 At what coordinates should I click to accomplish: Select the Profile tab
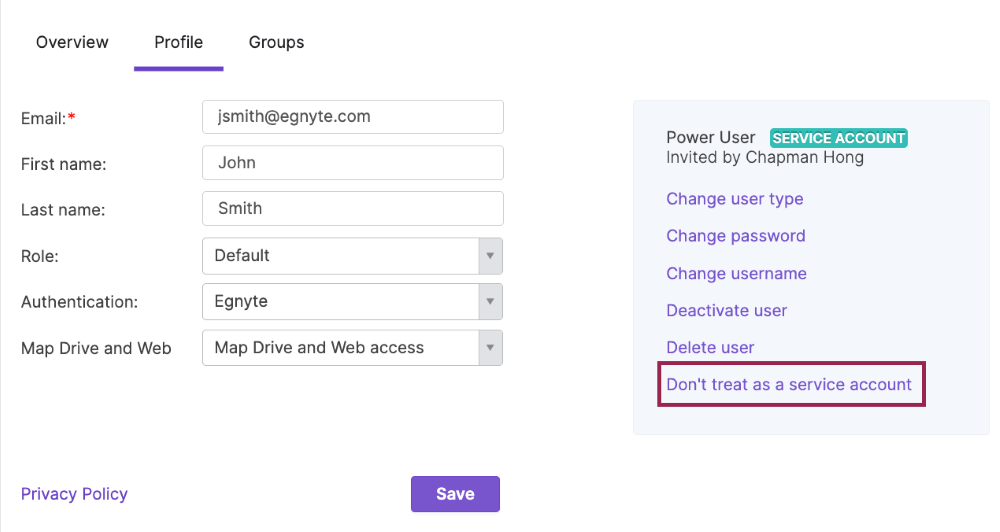[x=178, y=42]
